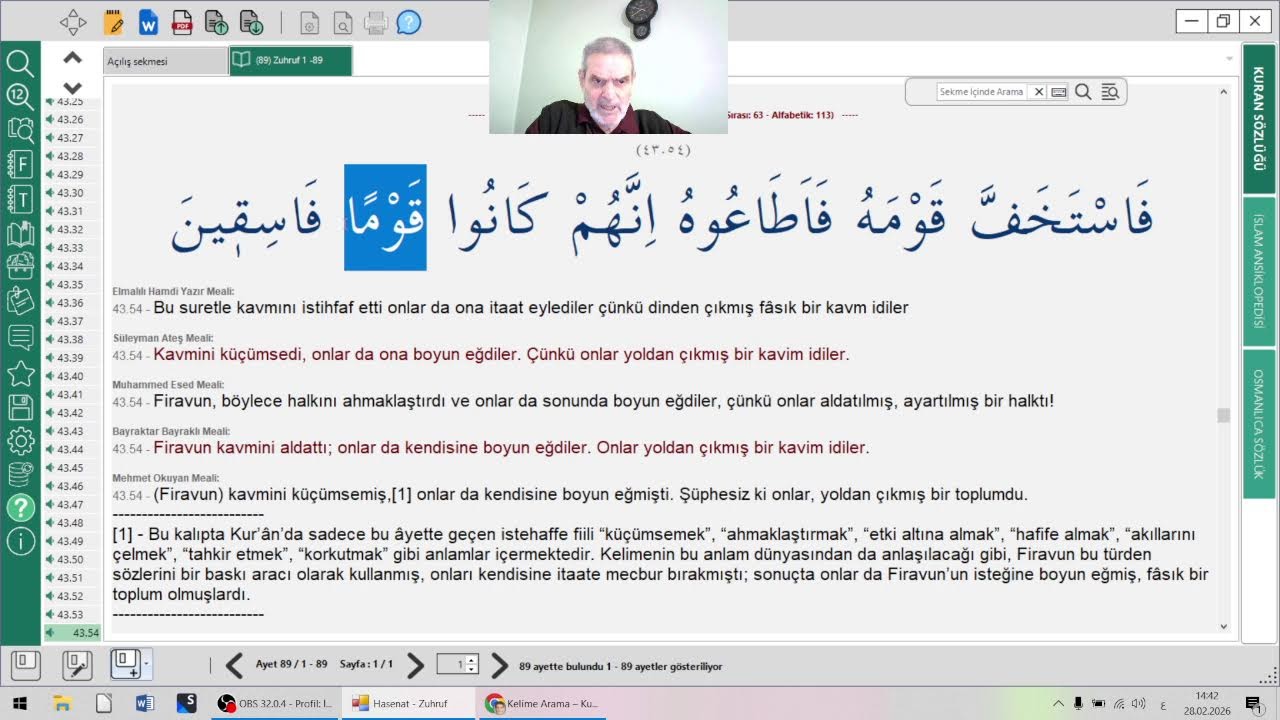Open Windows Start menu

pyautogui.click(x=19, y=704)
